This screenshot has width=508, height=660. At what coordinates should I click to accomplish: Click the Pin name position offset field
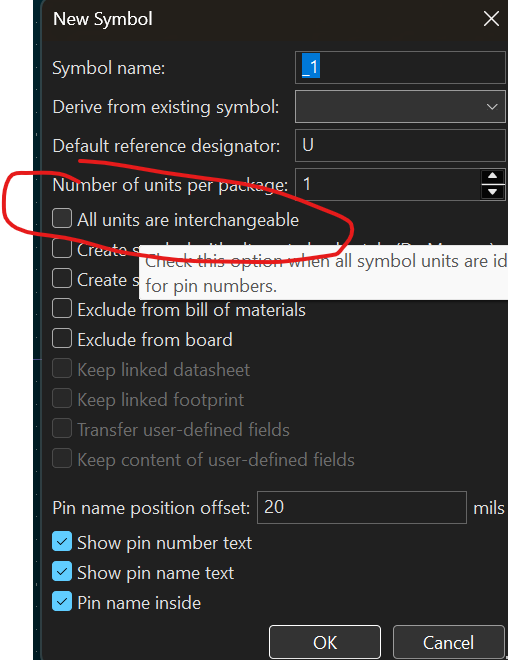pos(362,507)
